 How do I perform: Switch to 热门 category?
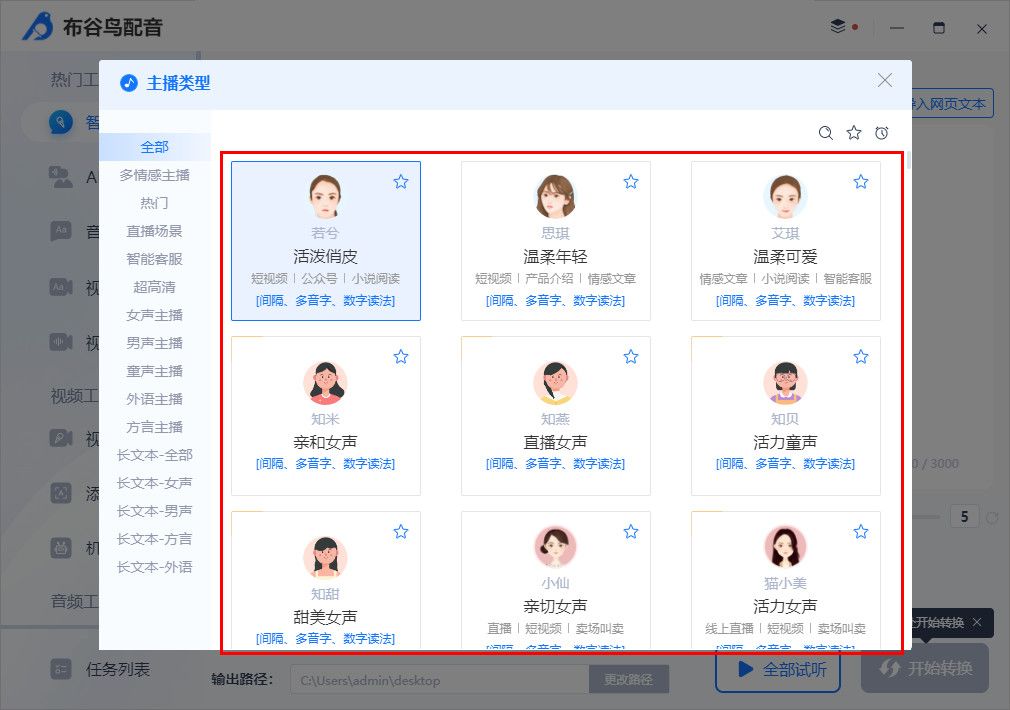click(155, 203)
